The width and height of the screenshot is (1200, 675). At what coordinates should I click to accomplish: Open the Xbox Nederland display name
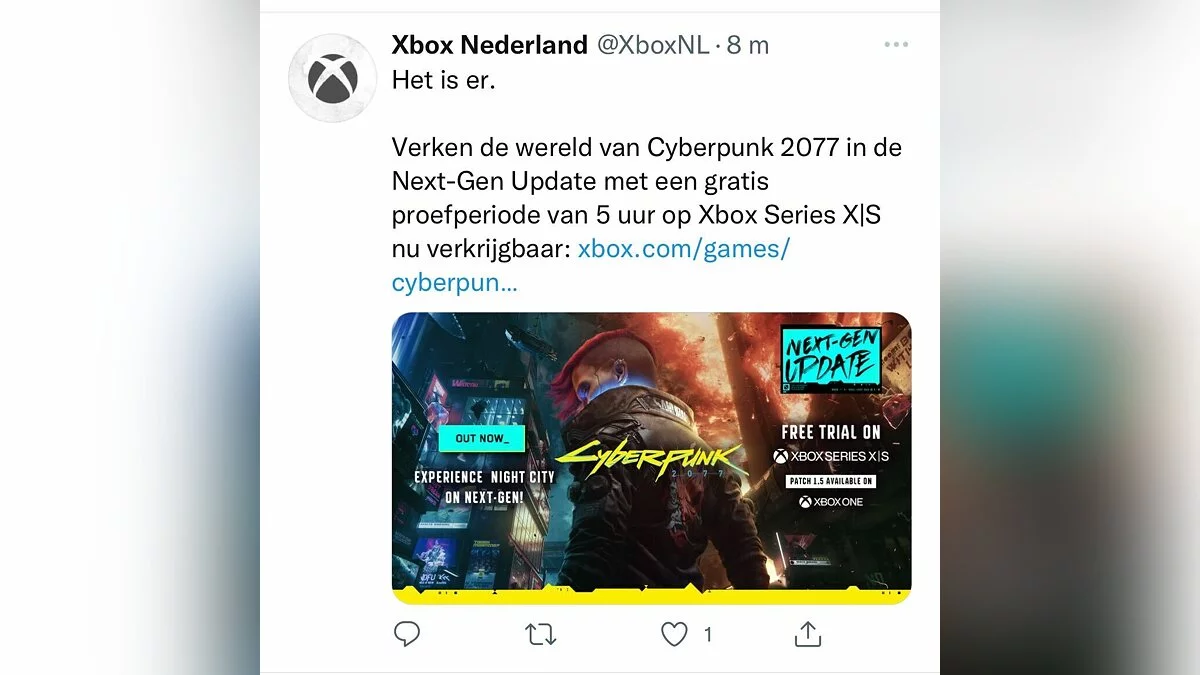click(489, 45)
